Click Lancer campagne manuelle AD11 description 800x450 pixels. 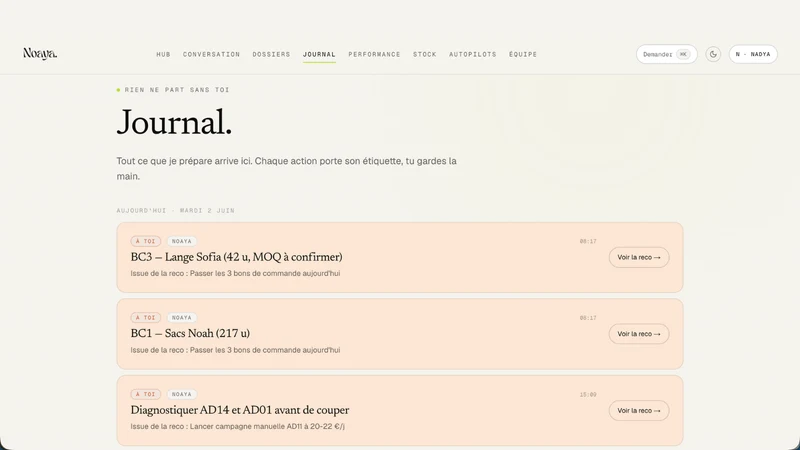pyautogui.click(x=238, y=426)
